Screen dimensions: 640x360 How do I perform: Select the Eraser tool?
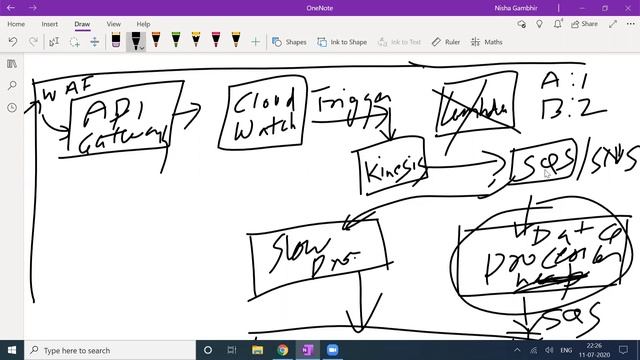pyautogui.click(x=116, y=41)
